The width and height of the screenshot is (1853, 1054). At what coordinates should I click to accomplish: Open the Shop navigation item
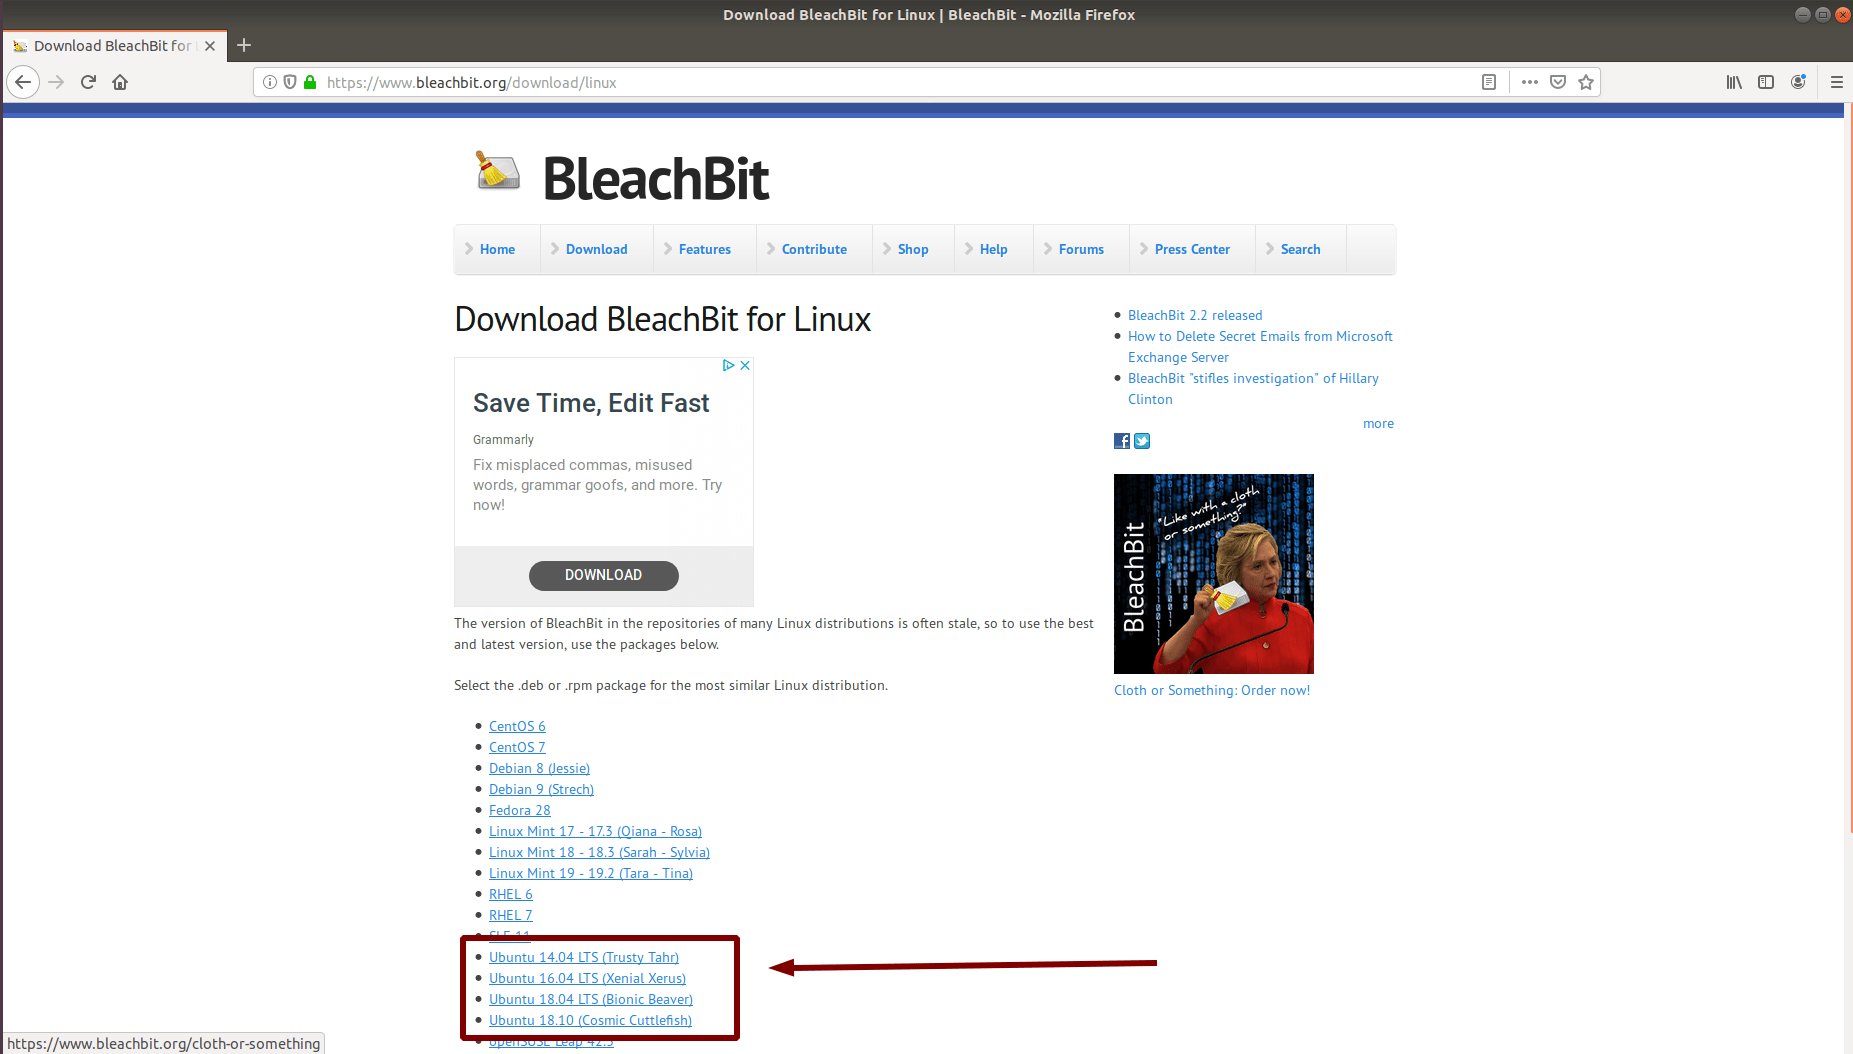[x=912, y=249]
